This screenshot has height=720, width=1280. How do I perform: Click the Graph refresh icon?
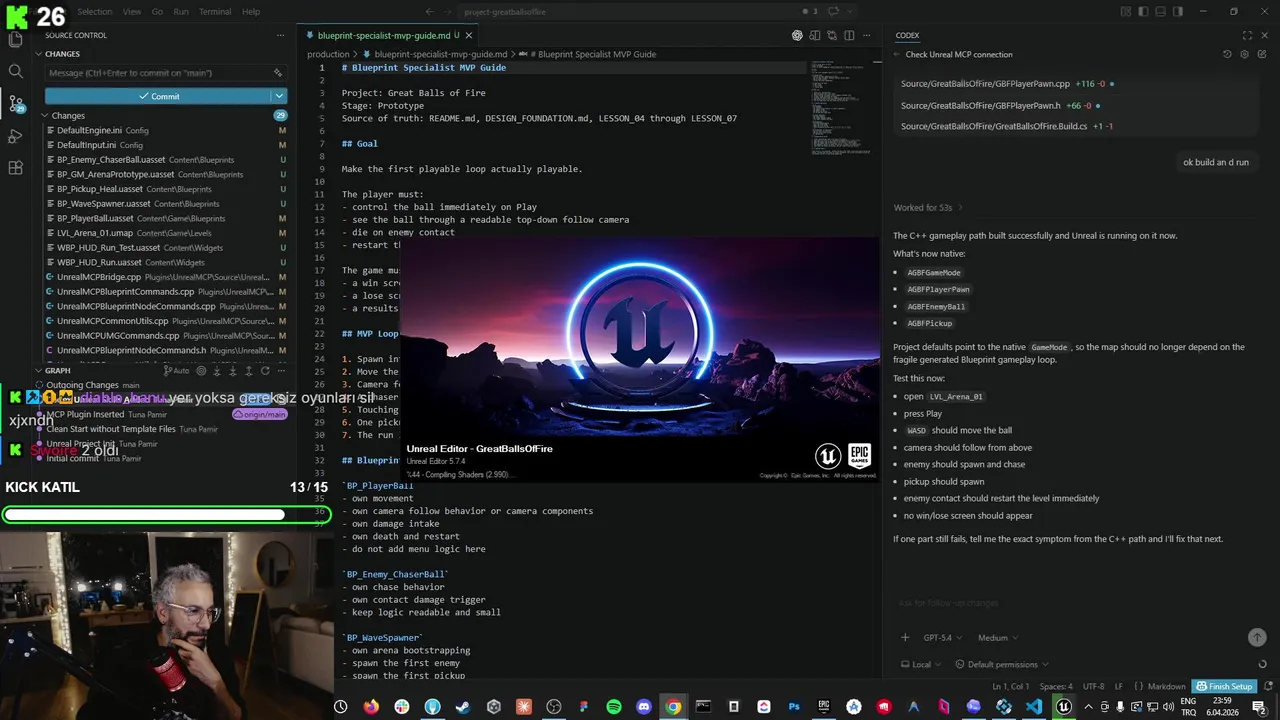[x=265, y=370]
